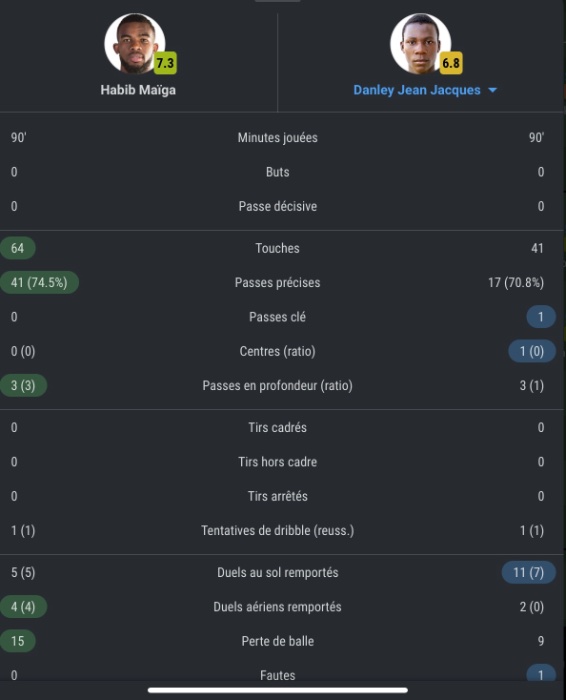
Task: Select the 41 (74.5%) passes précises badge
Action: coord(39,283)
